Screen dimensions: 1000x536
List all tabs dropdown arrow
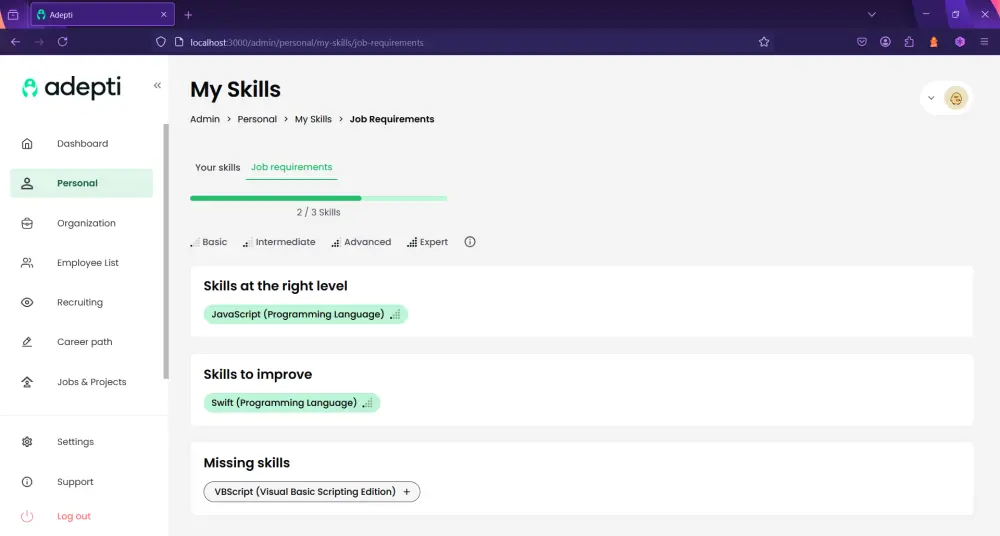click(x=872, y=15)
